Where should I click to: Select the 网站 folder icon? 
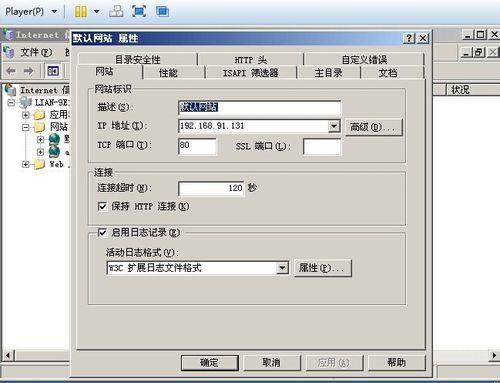pyautogui.click(x=39, y=127)
